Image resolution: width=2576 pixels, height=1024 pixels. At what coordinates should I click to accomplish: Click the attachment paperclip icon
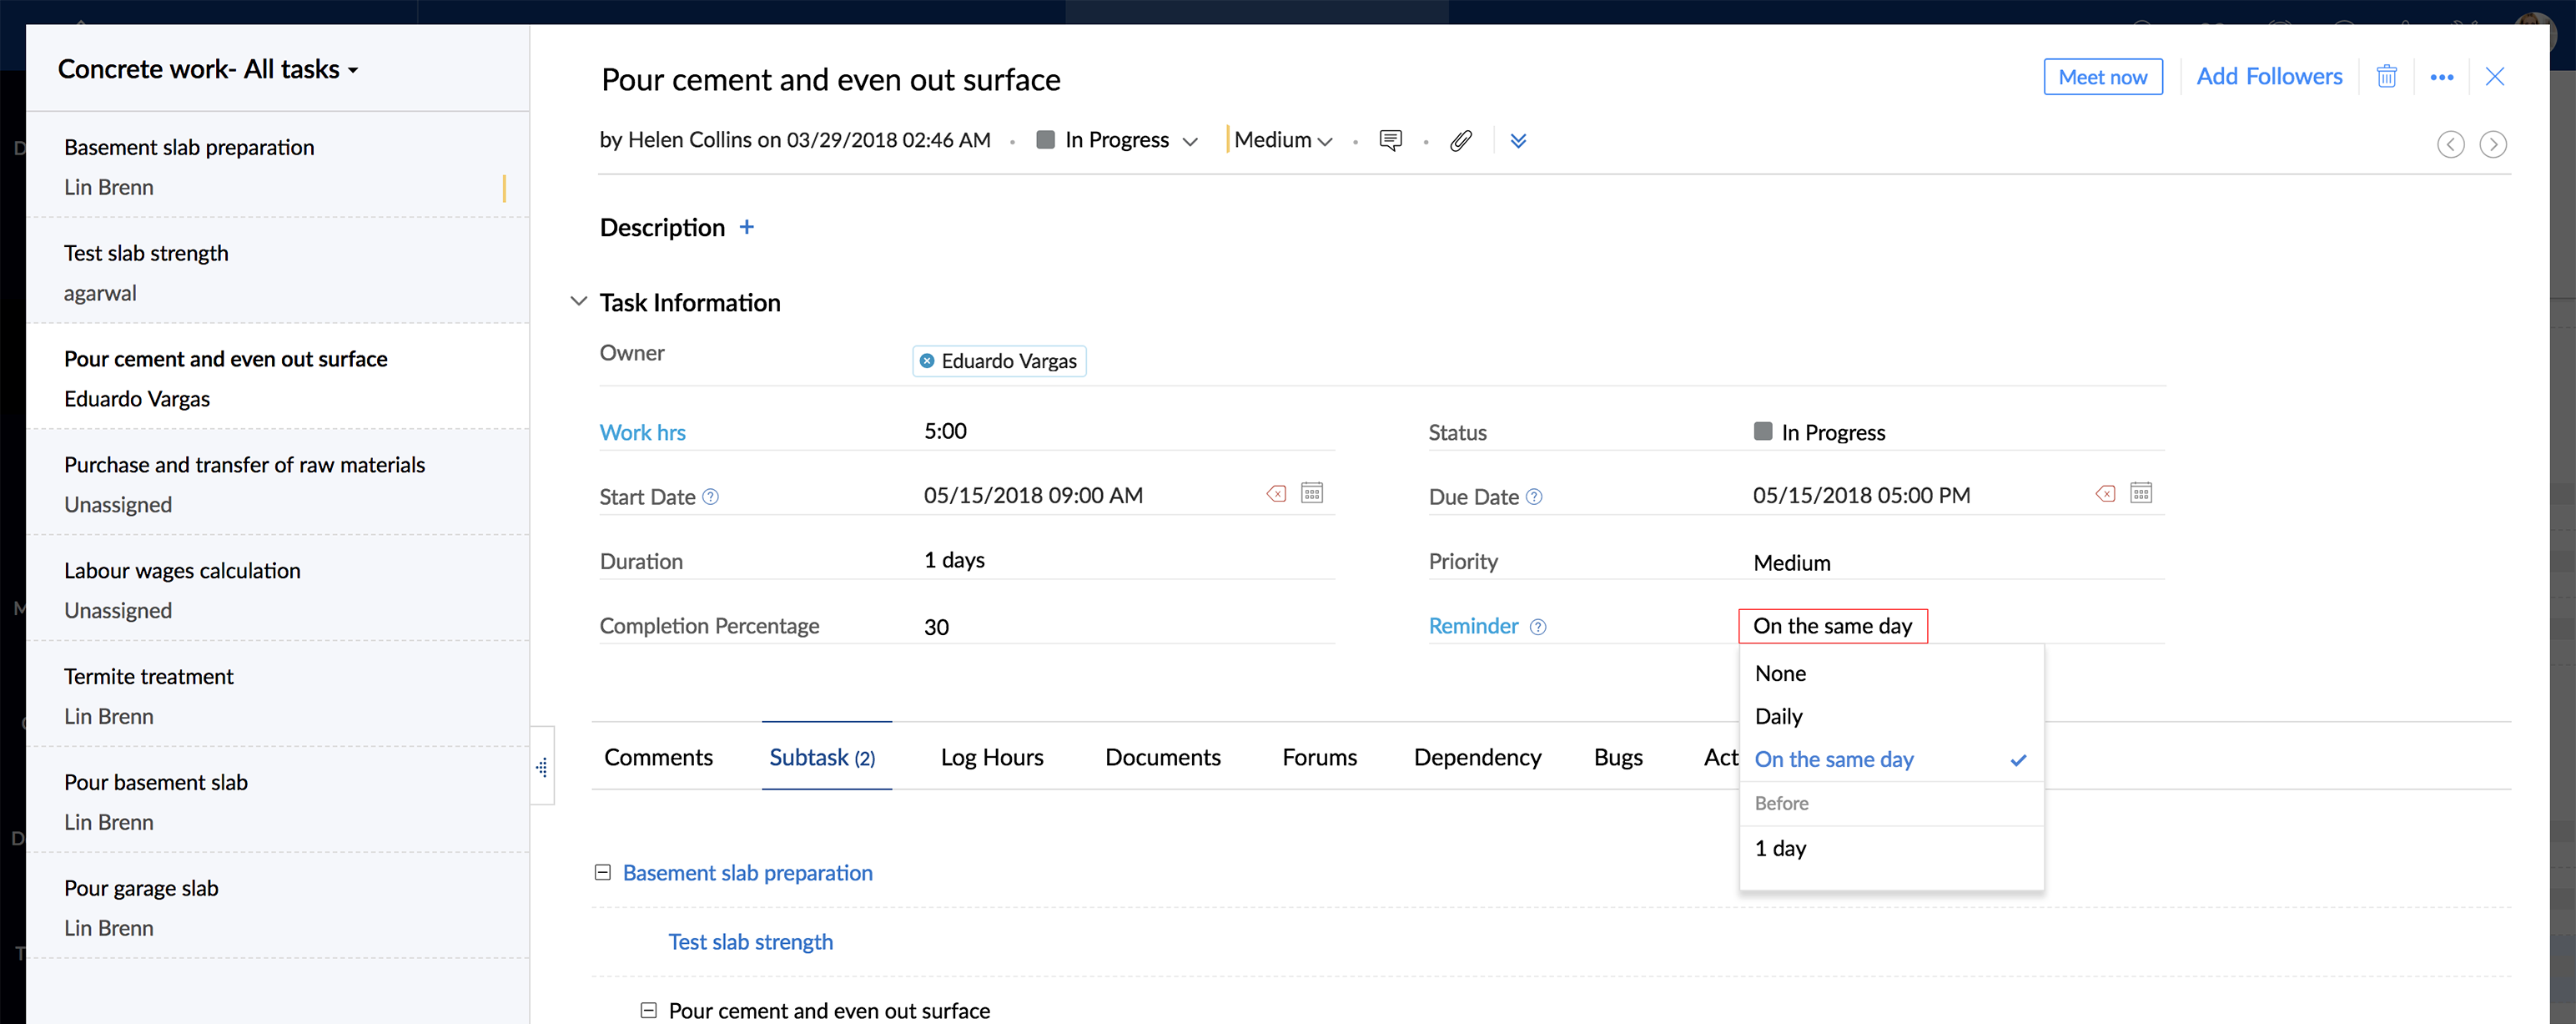[1461, 140]
